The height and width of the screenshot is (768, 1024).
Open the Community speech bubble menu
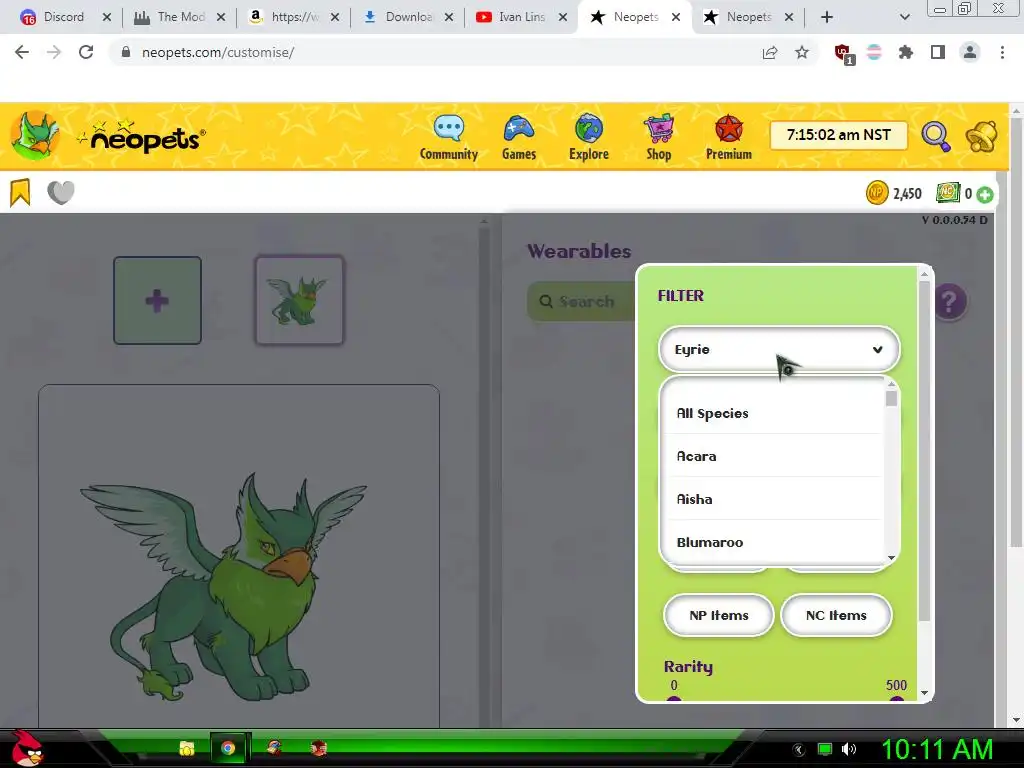tap(449, 137)
